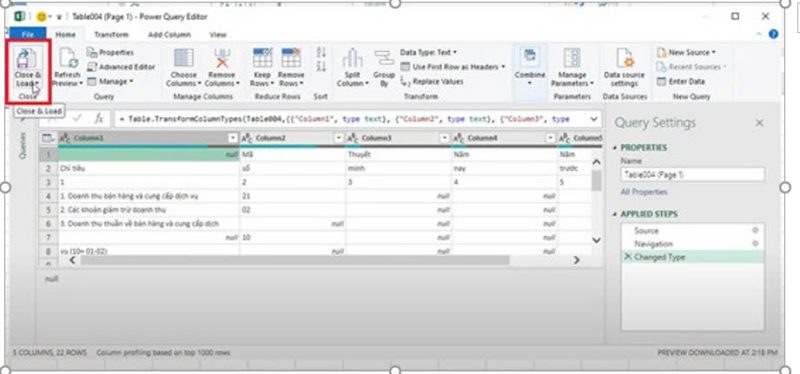Viewport: 800px width, 374px height.
Task: Open the Add Column tab
Action: click(169, 35)
